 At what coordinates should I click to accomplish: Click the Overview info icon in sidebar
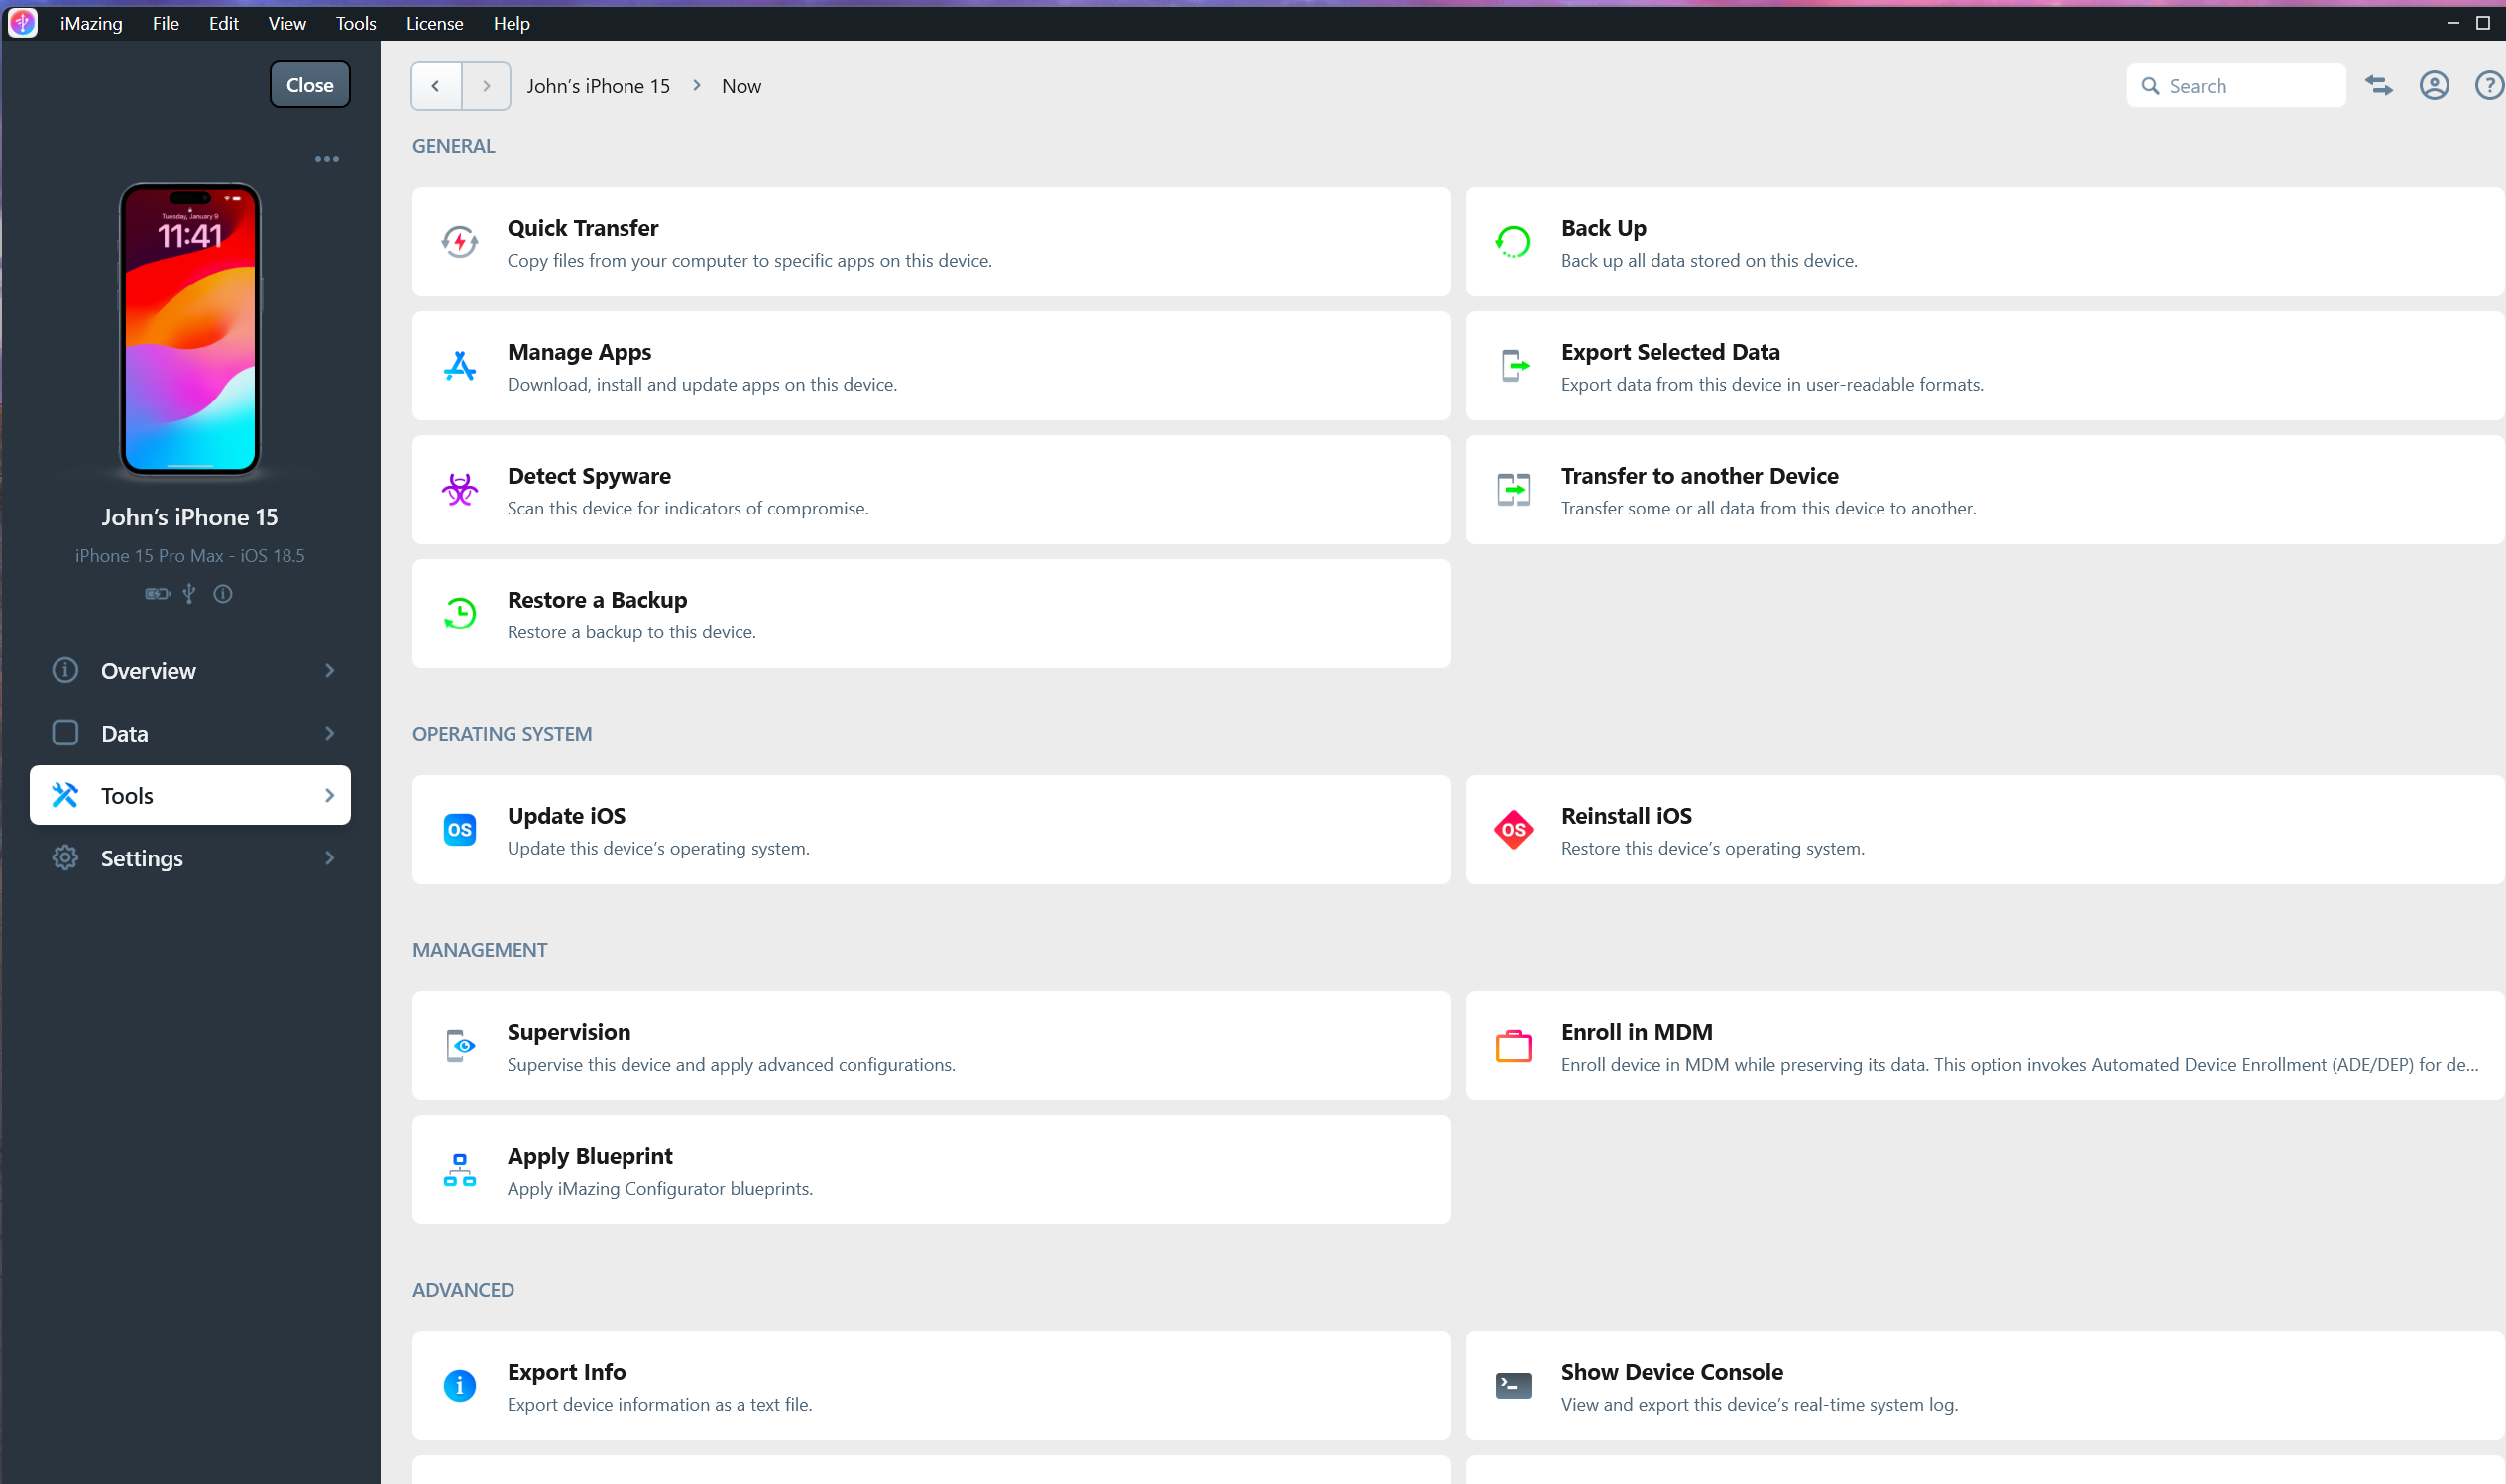coord(65,671)
